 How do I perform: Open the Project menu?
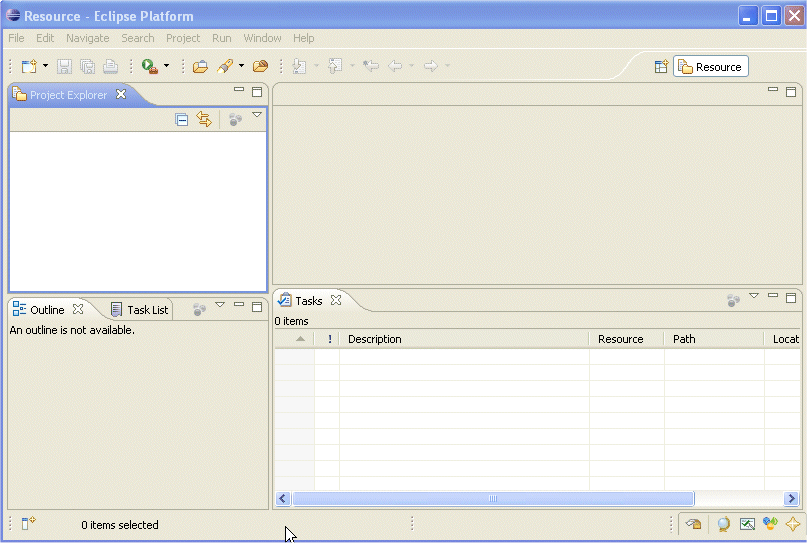[x=183, y=38]
